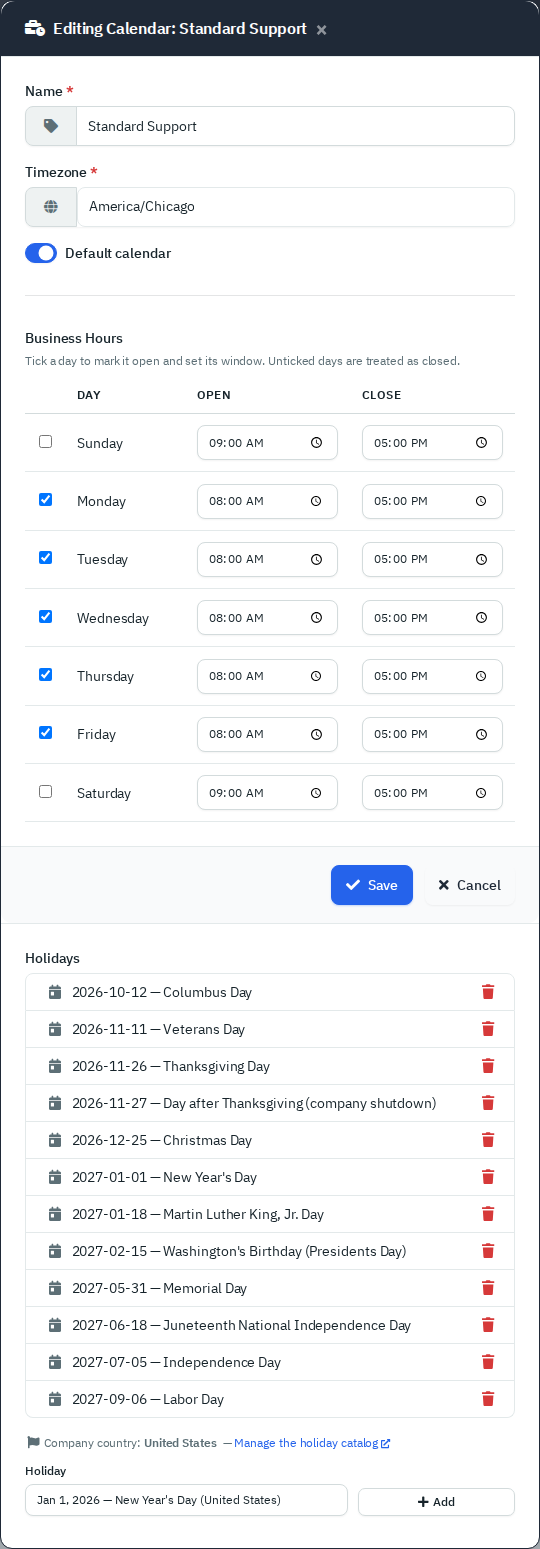This screenshot has height=1549, width=540.
Task: Add the selected holiday
Action: coord(436,1502)
